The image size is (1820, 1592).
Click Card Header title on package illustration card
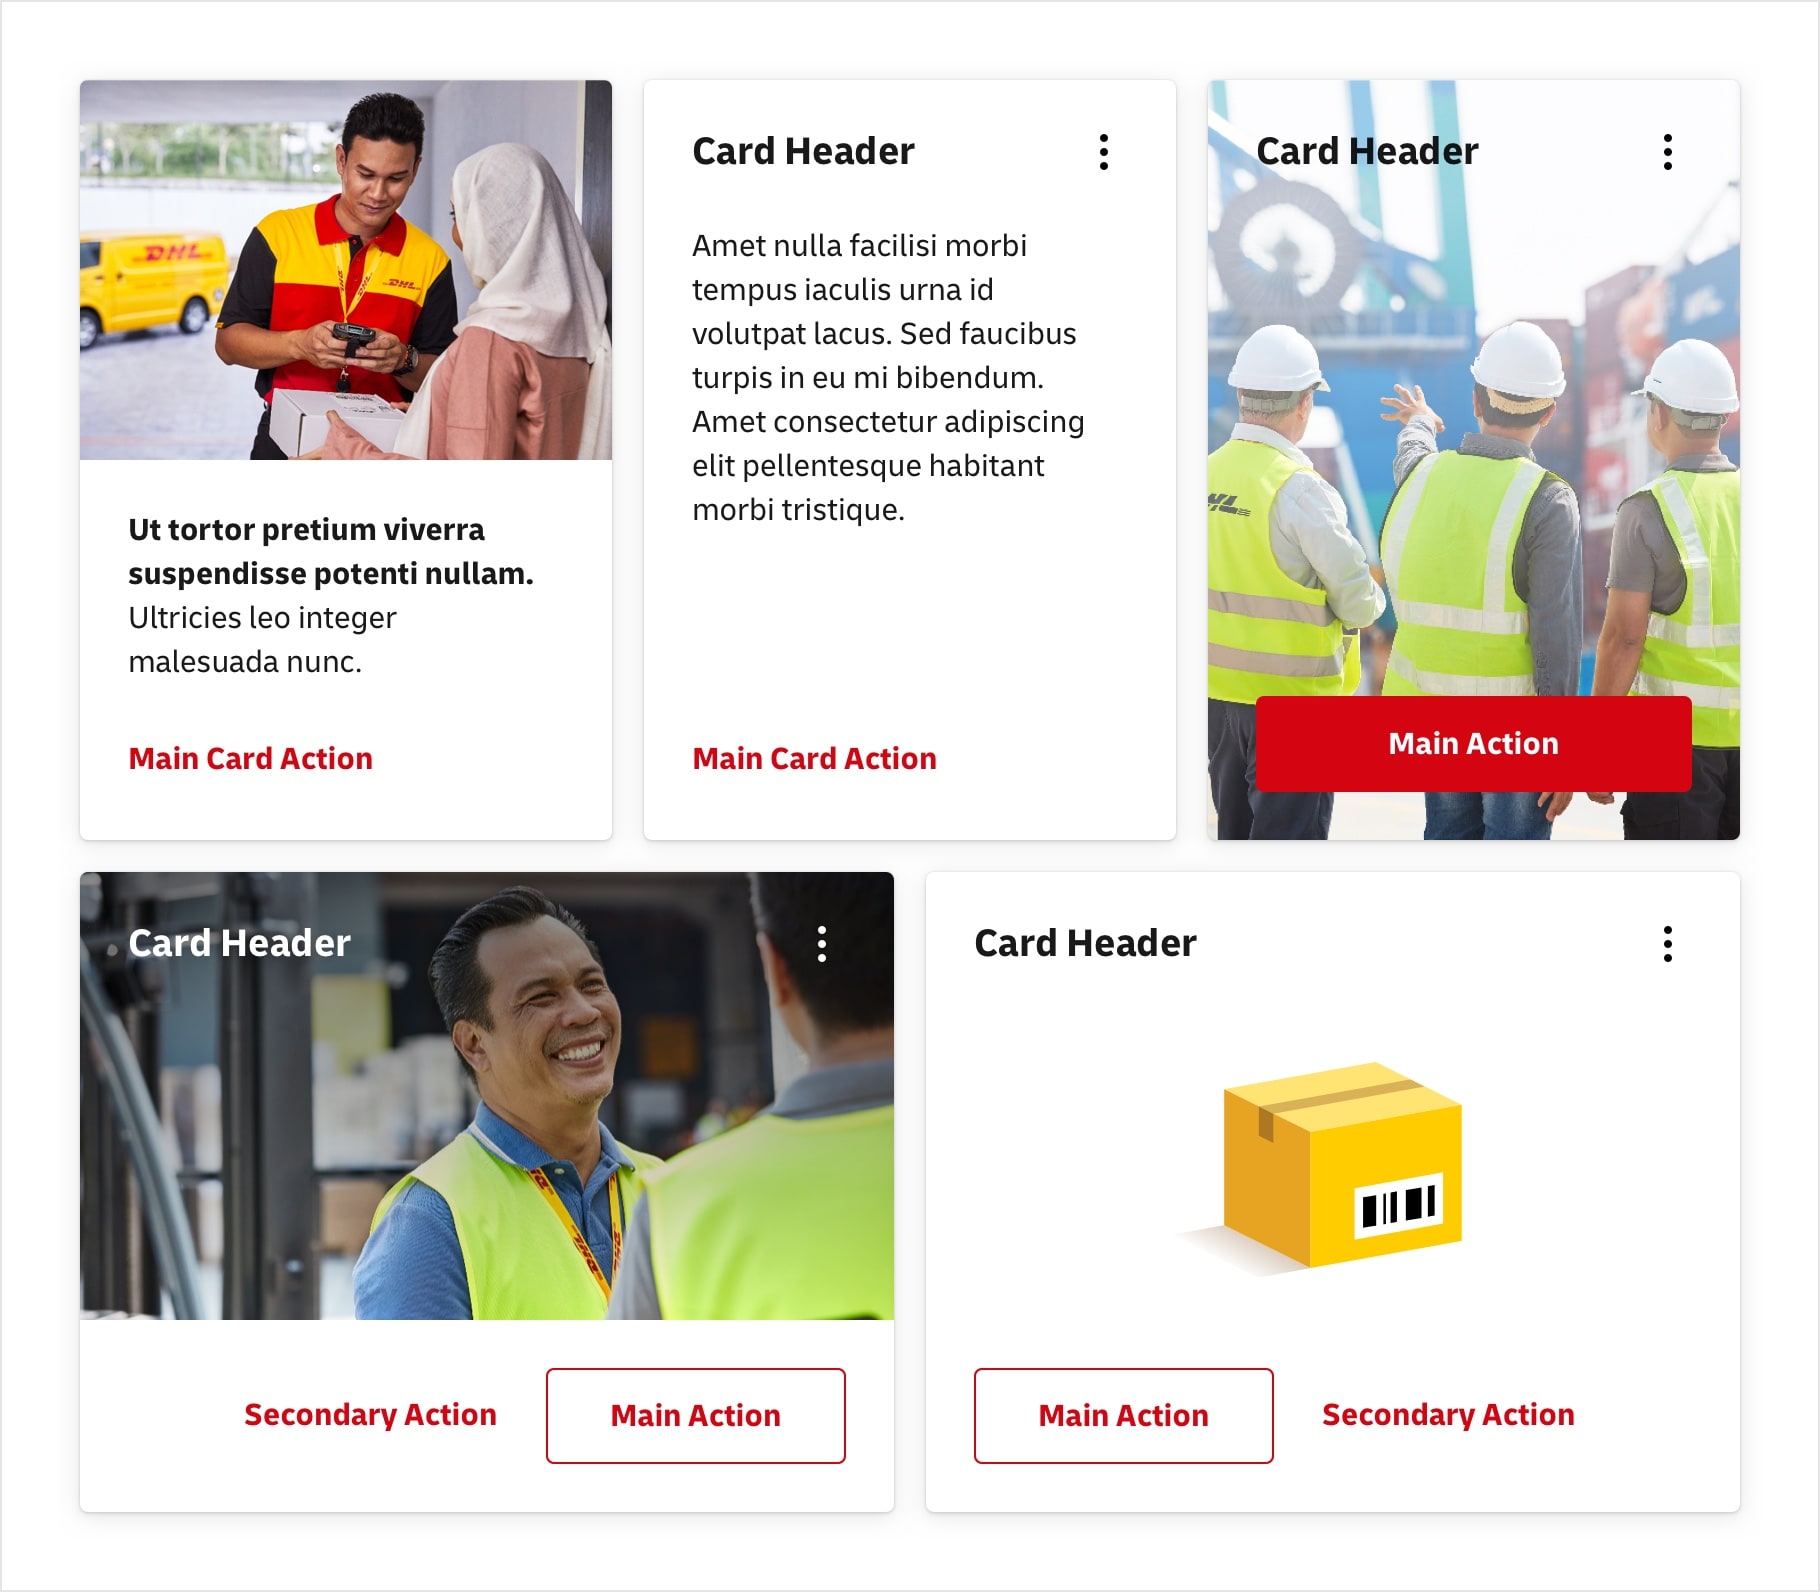[x=1085, y=943]
